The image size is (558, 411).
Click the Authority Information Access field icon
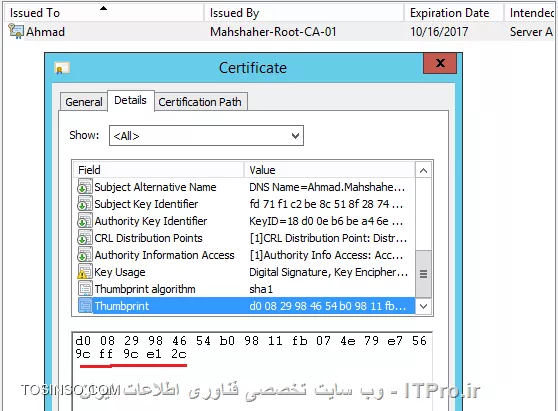(85, 255)
